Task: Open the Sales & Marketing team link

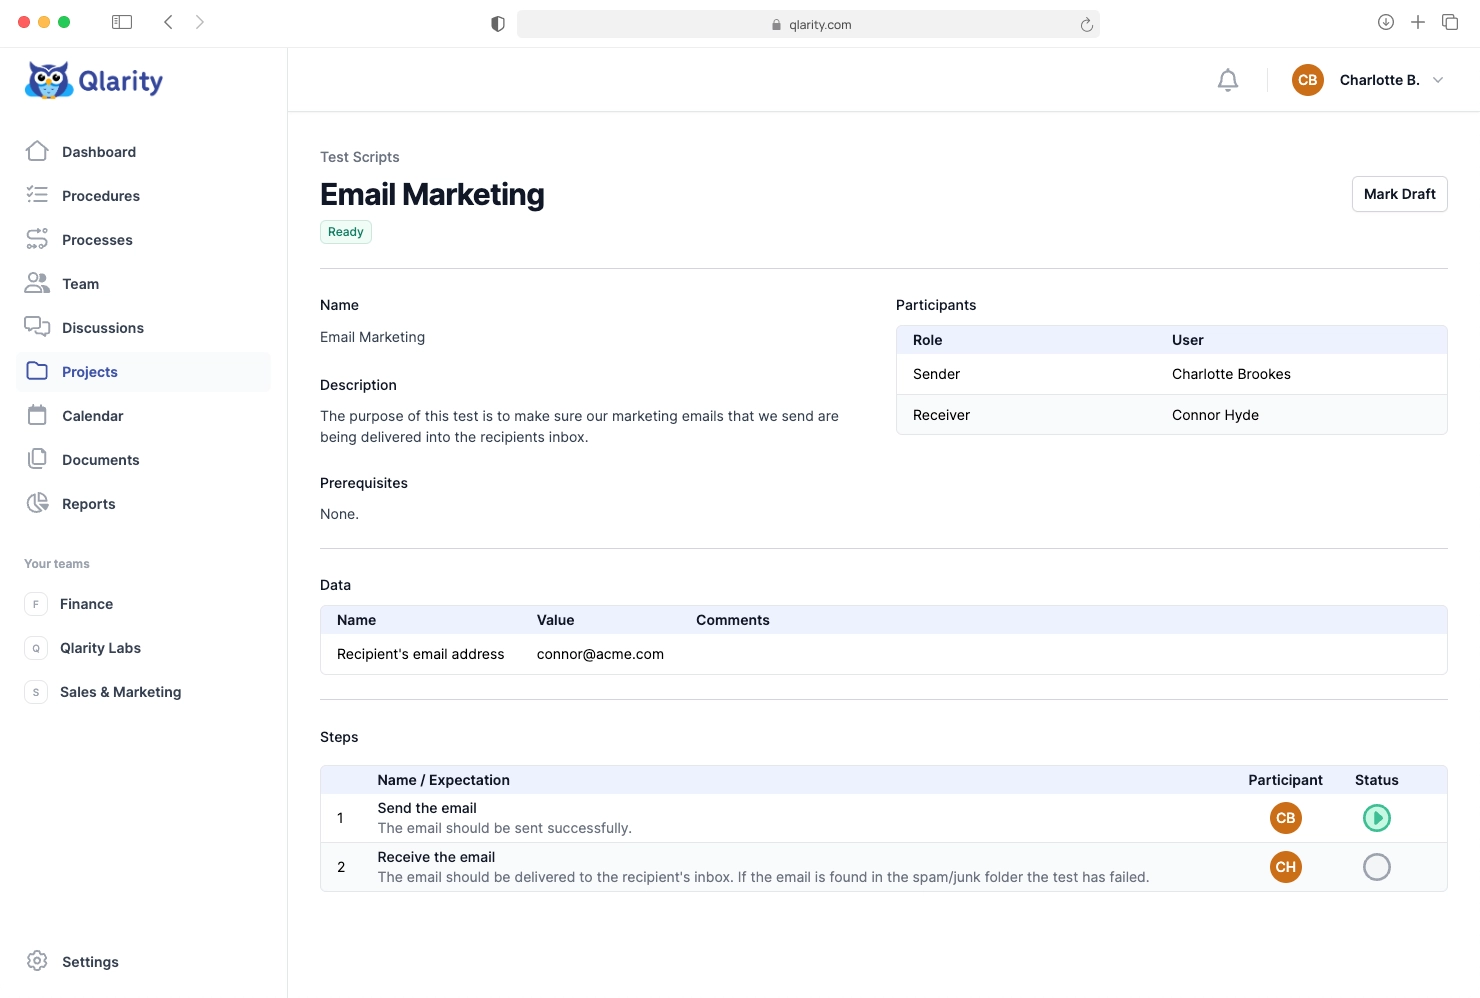Action: tap(120, 692)
